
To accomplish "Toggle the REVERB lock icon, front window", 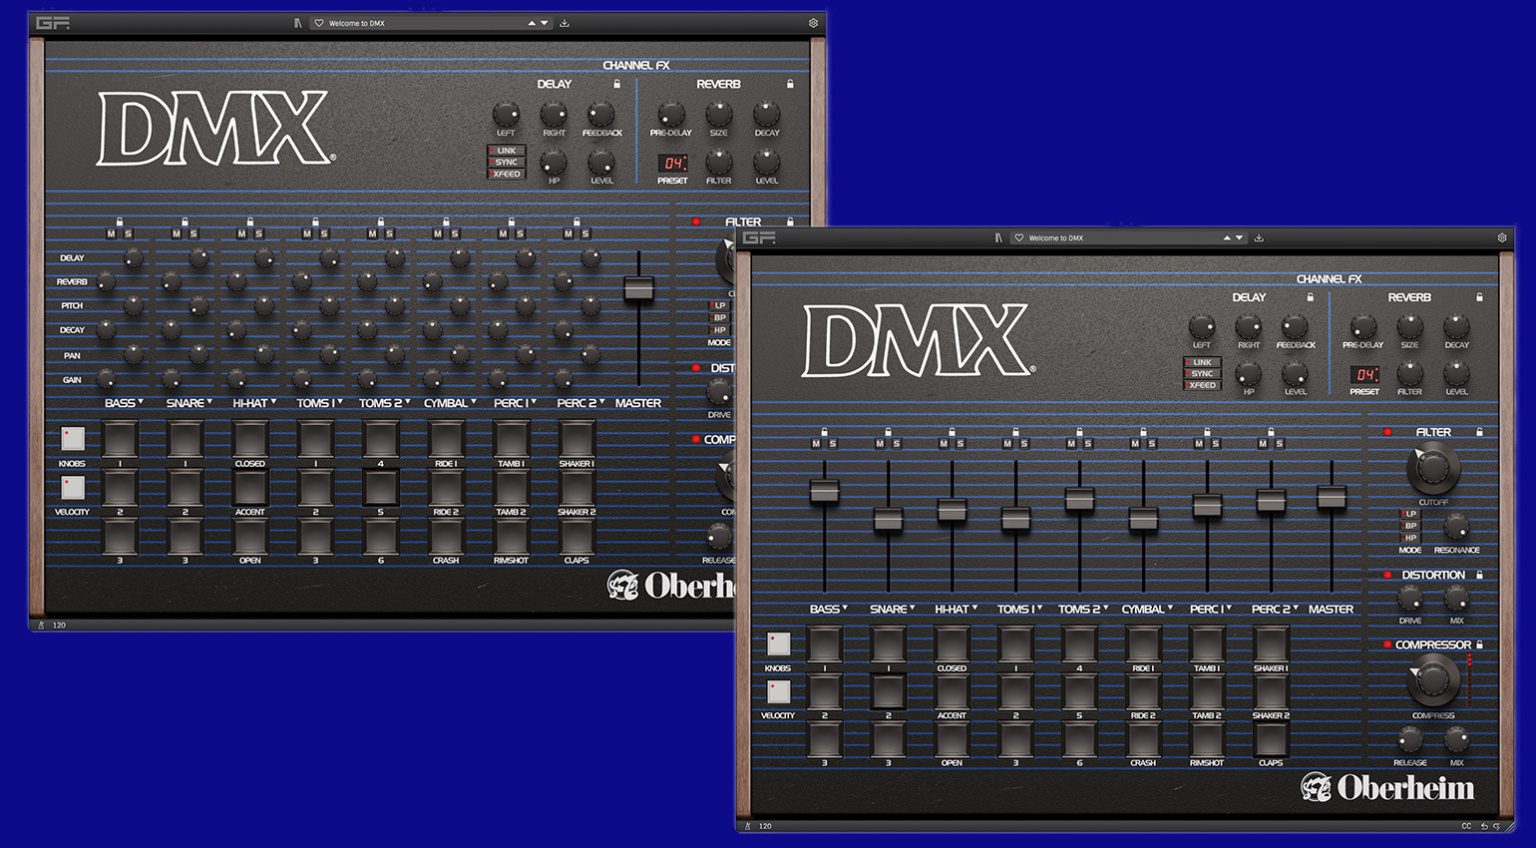I will [x=1479, y=297].
